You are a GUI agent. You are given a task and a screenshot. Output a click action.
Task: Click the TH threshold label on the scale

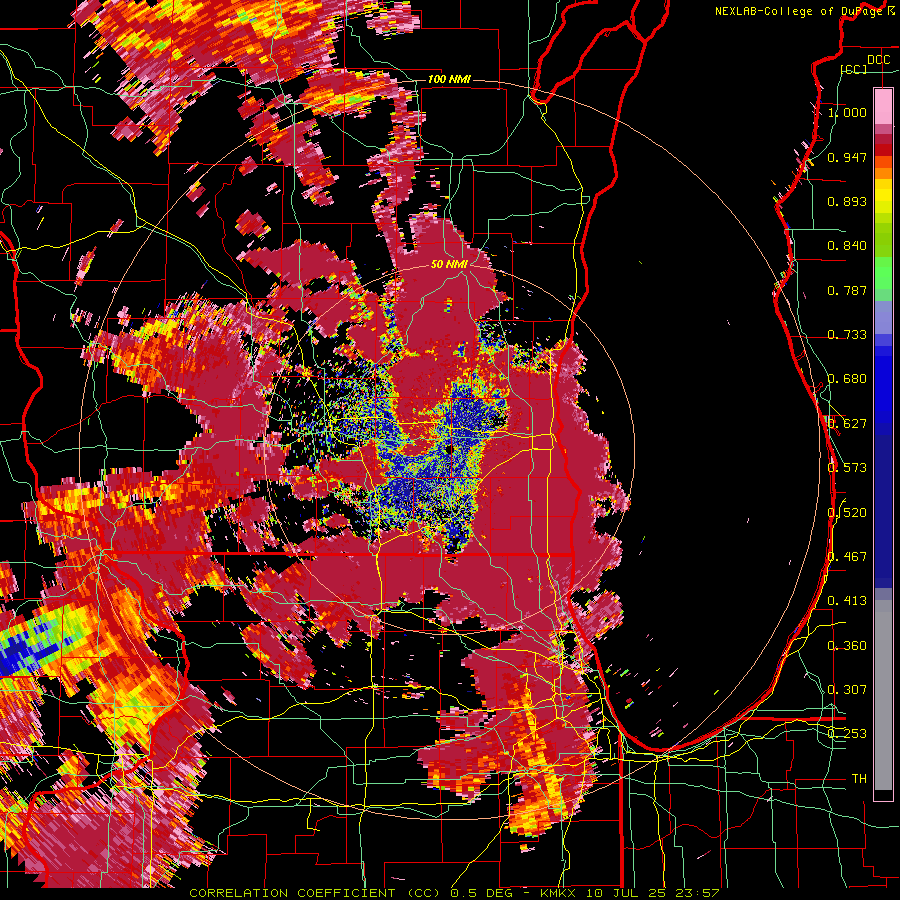[859, 779]
